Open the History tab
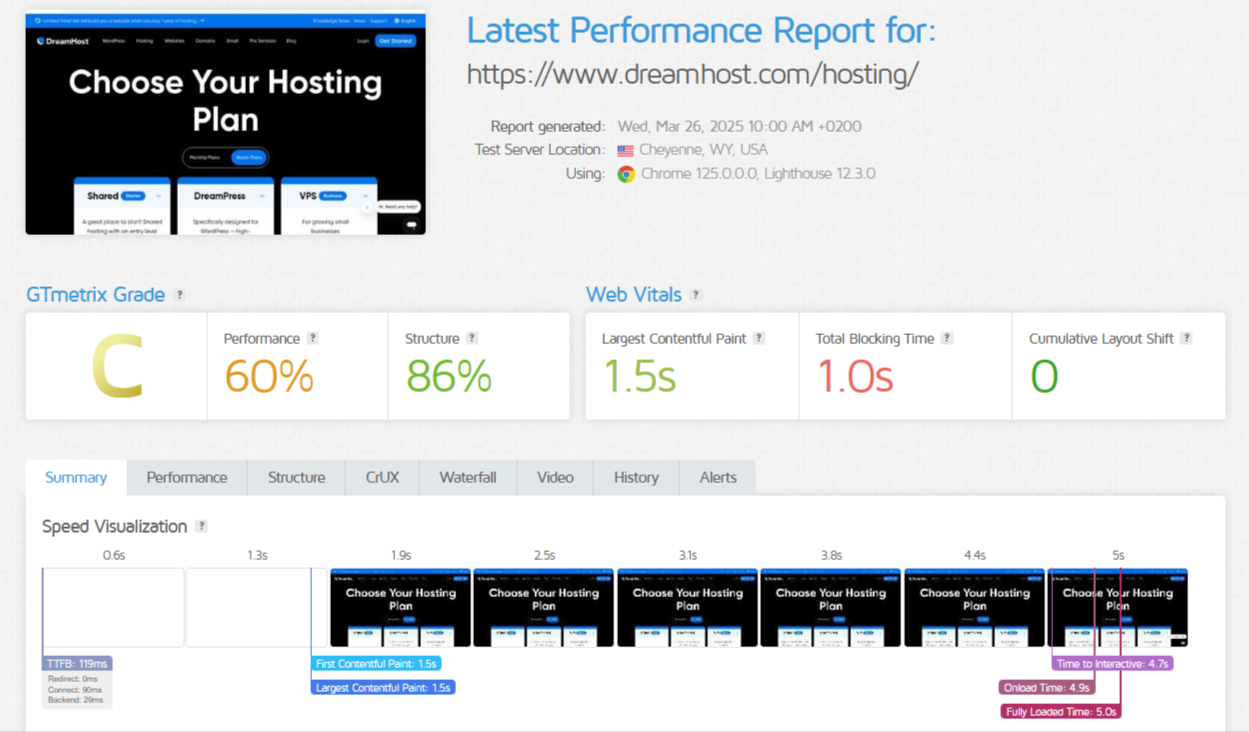The image size is (1249, 732). click(x=636, y=477)
